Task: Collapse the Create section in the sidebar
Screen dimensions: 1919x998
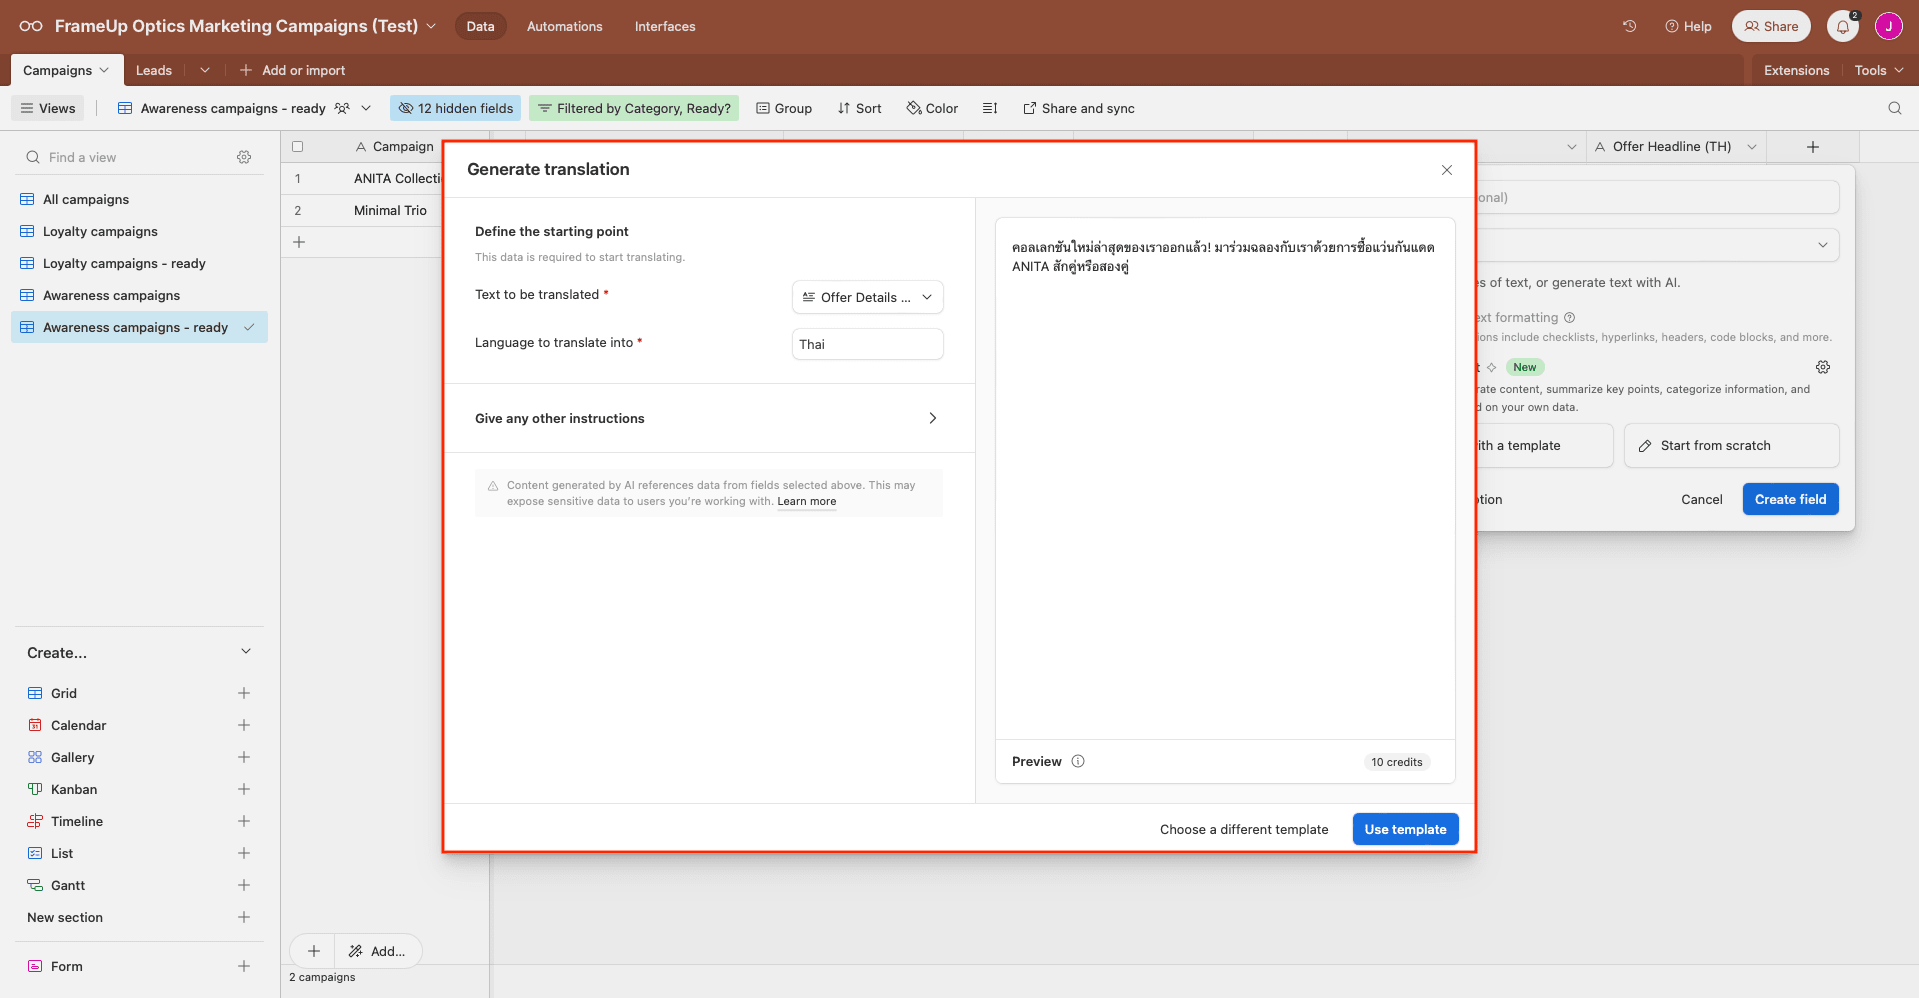Action: point(245,651)
